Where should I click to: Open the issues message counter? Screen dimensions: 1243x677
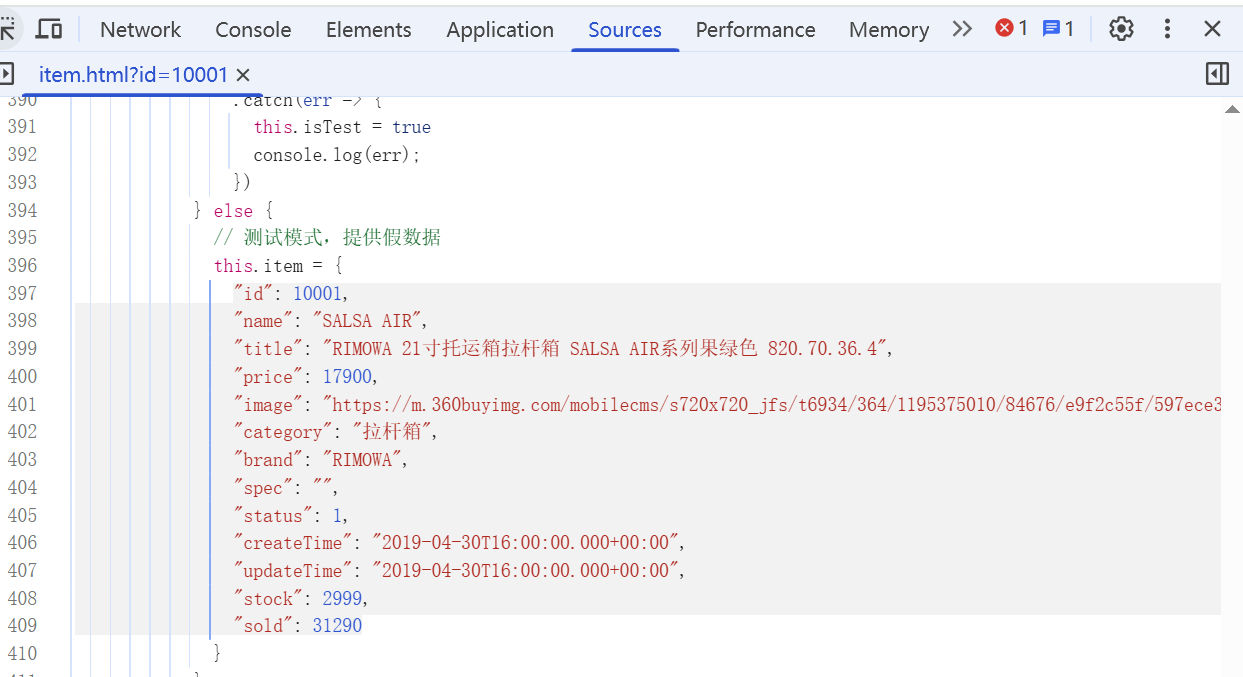coord(1058,29)
